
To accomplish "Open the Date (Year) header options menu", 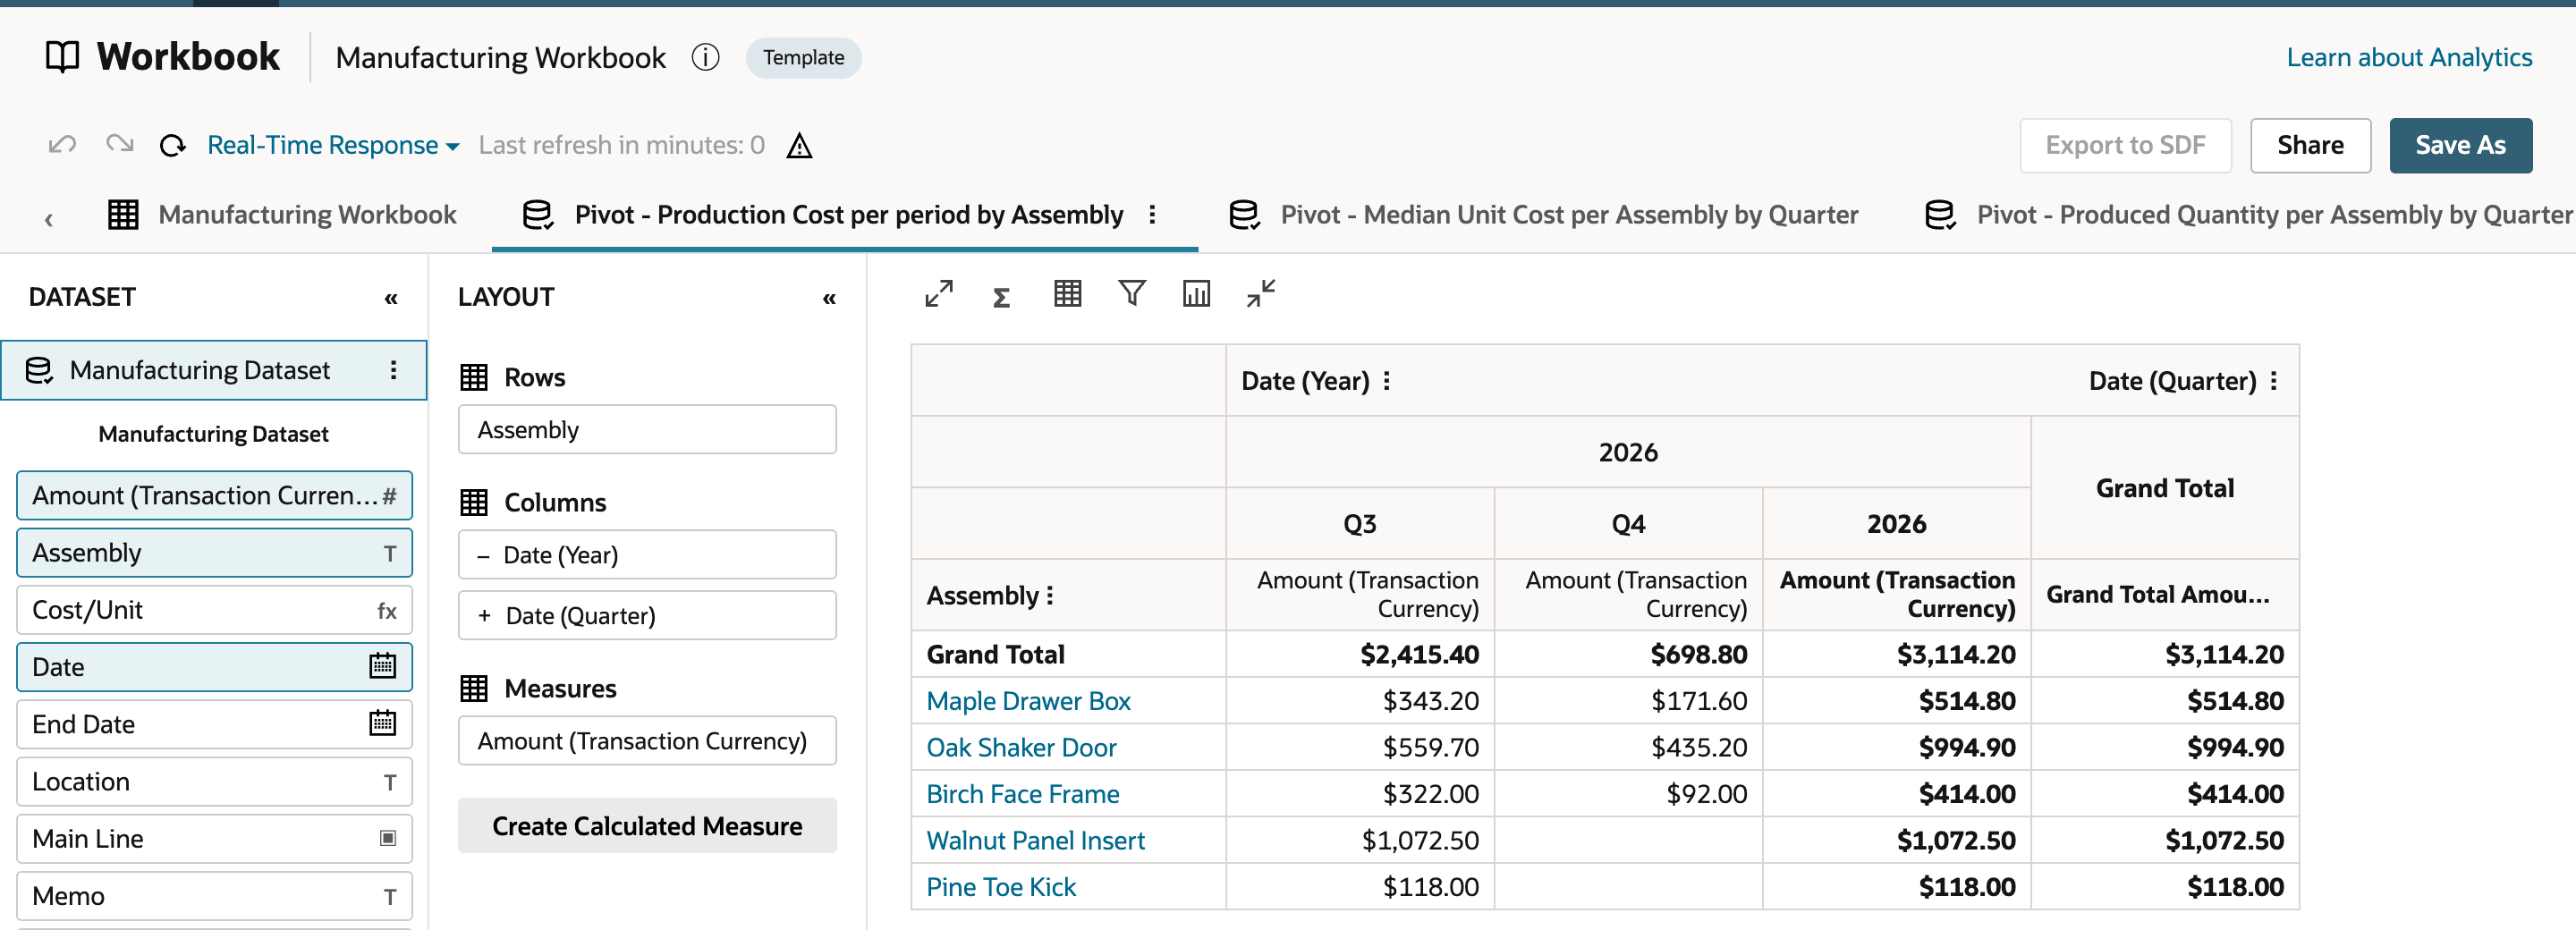I will pyautogui.click(x=1387, y=381).
